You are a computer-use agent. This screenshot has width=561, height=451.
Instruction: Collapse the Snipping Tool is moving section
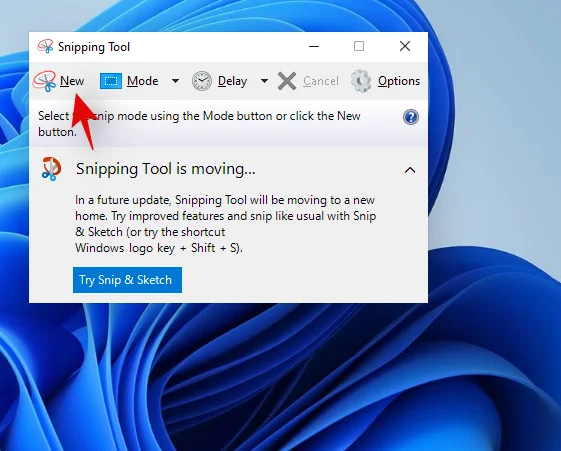(x=410, y=170)
